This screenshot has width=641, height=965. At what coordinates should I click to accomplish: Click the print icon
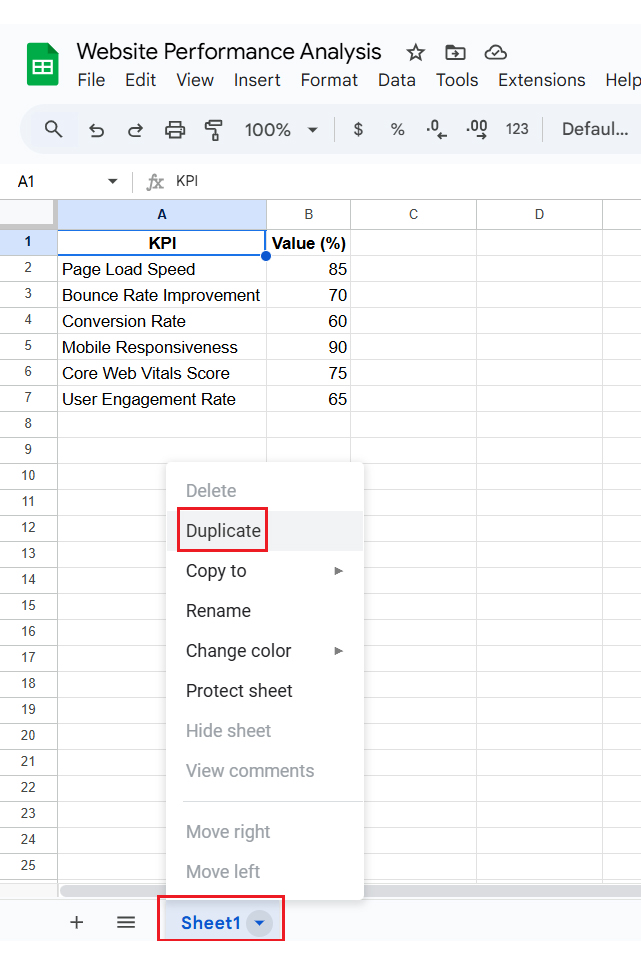point(175,130)
